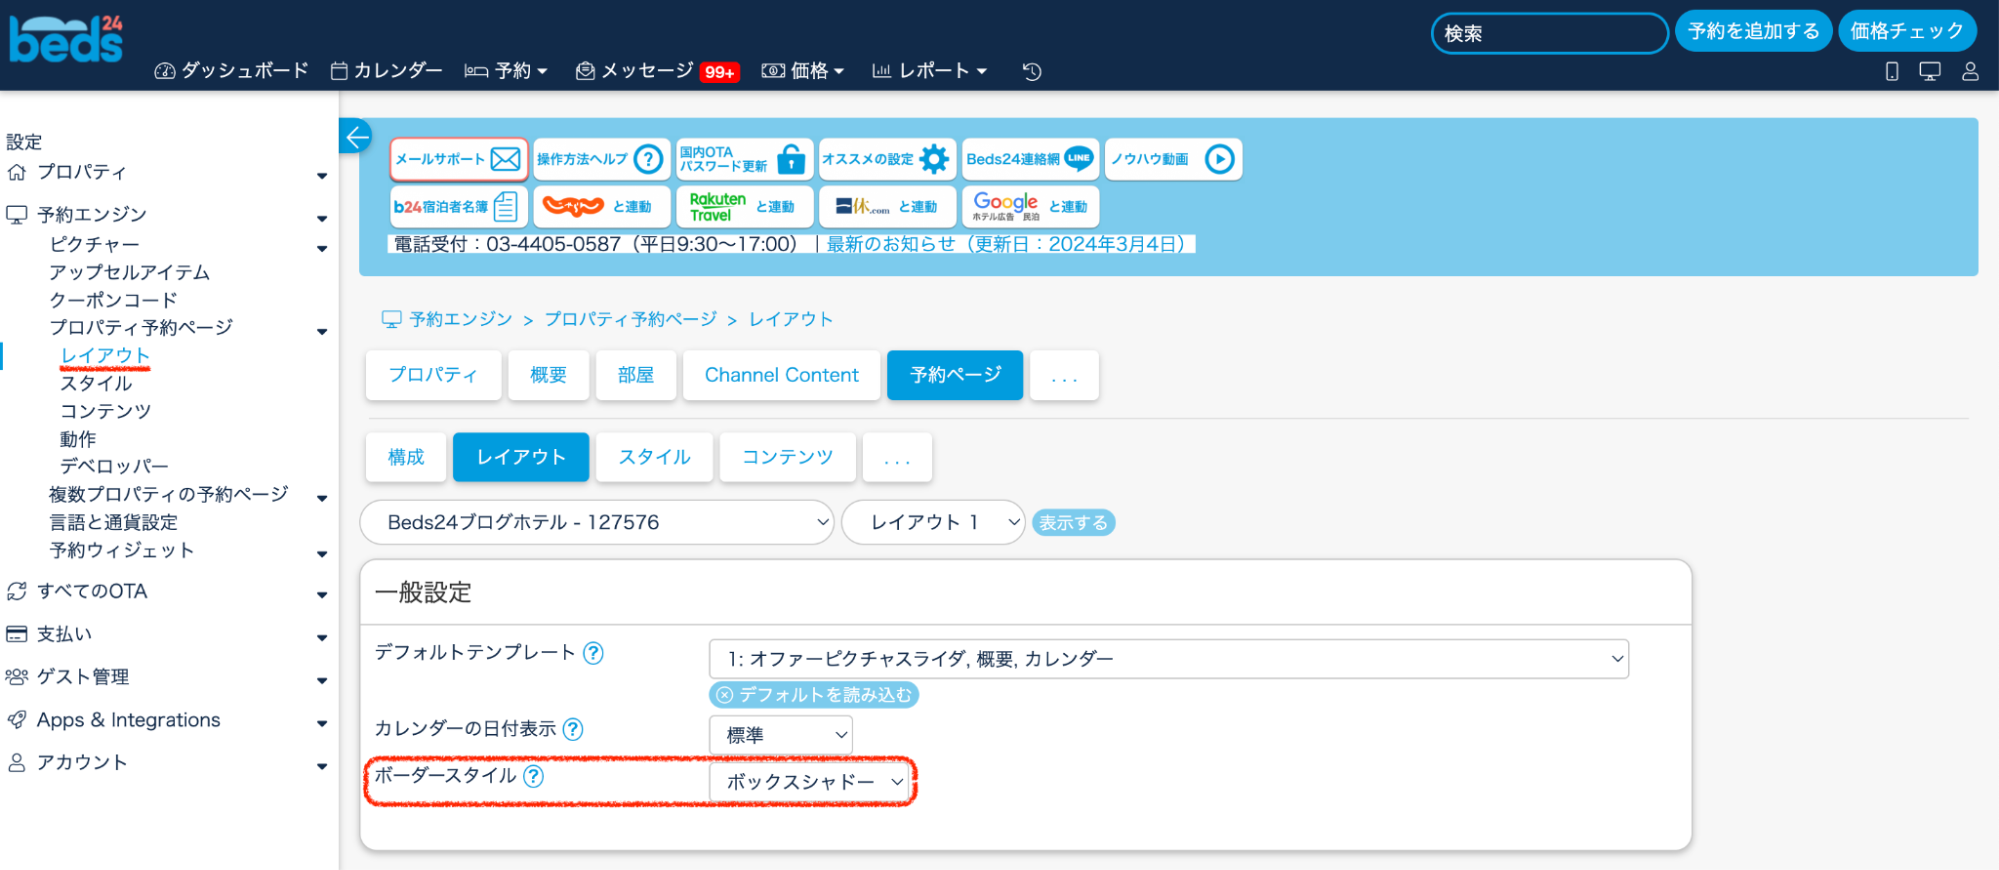This screenshot has width=1999, height=870.
Task: Click the mobile device icon at top right
Action: click(x=1891, y=71)
